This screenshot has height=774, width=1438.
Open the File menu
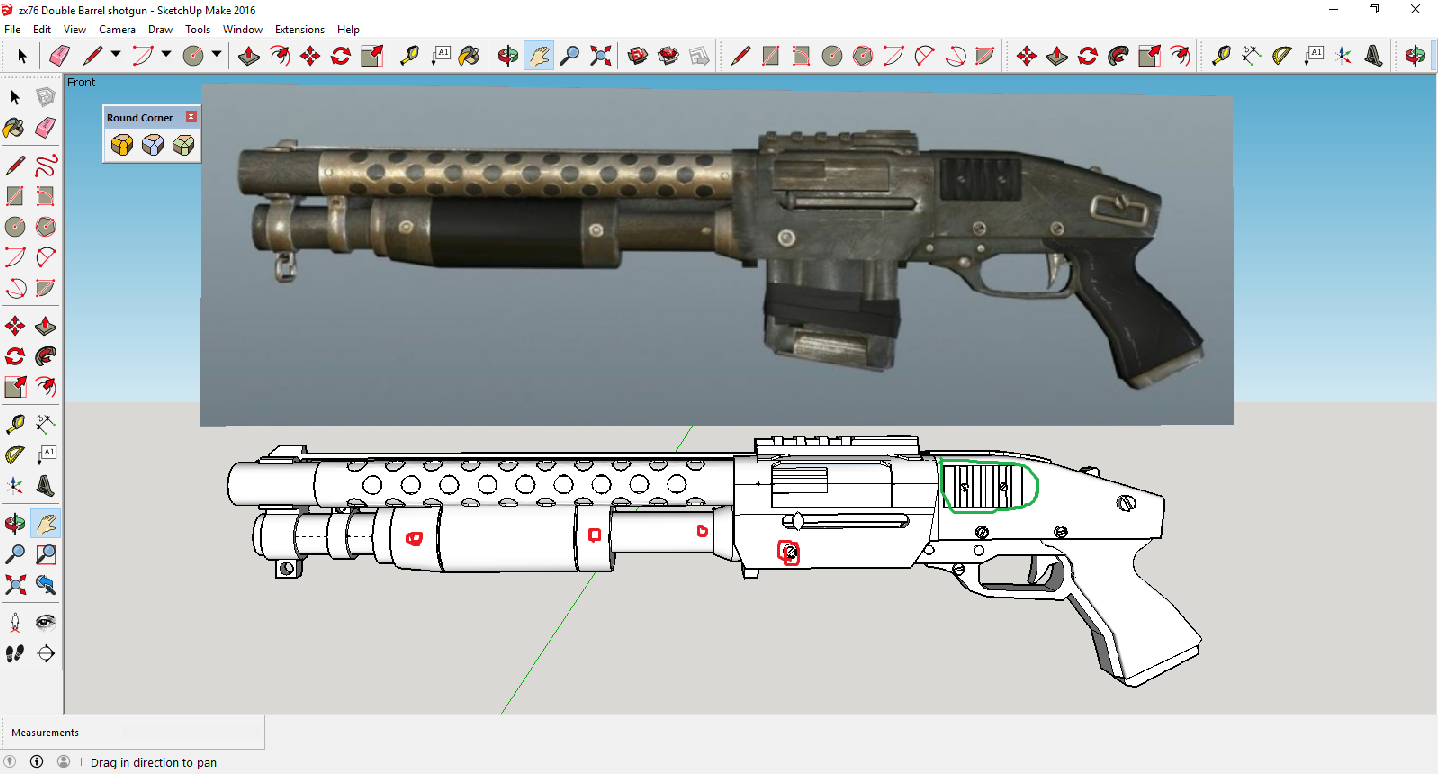point(13,29)
